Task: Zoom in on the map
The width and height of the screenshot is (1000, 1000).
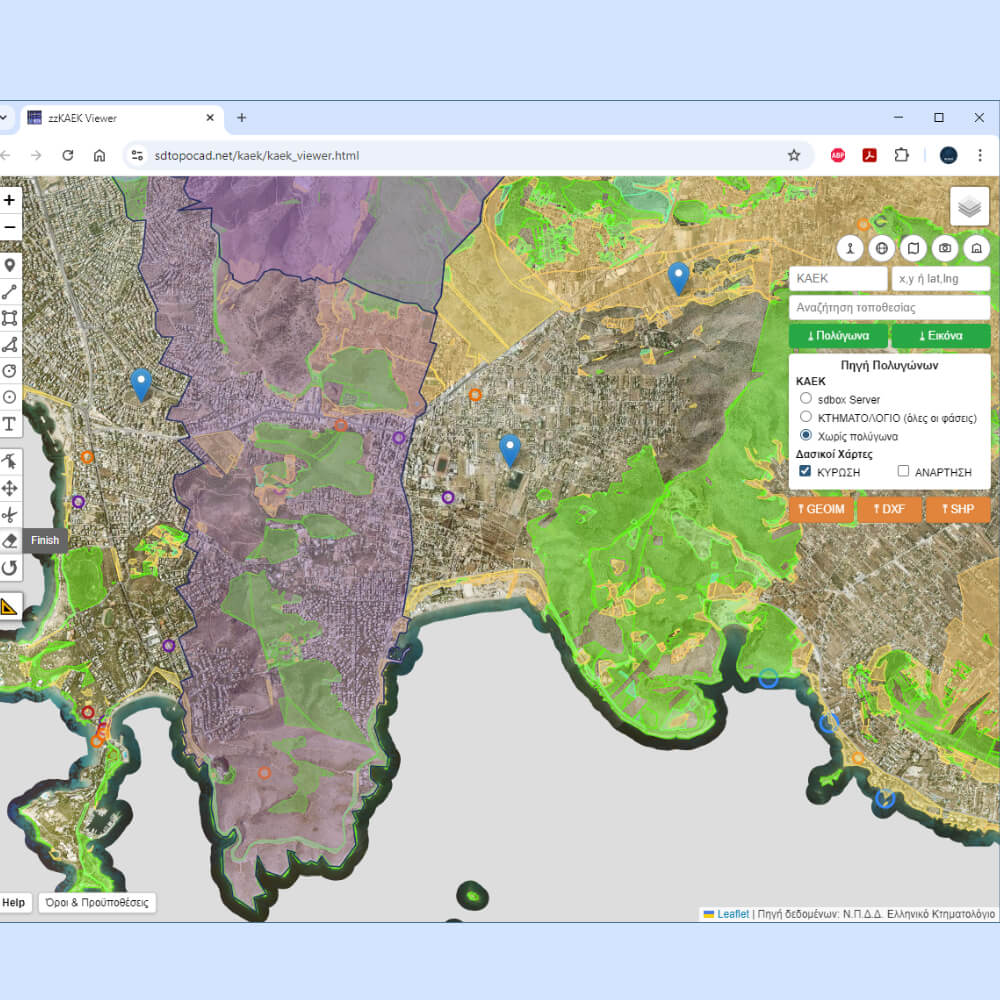Action: click(10, 200)
